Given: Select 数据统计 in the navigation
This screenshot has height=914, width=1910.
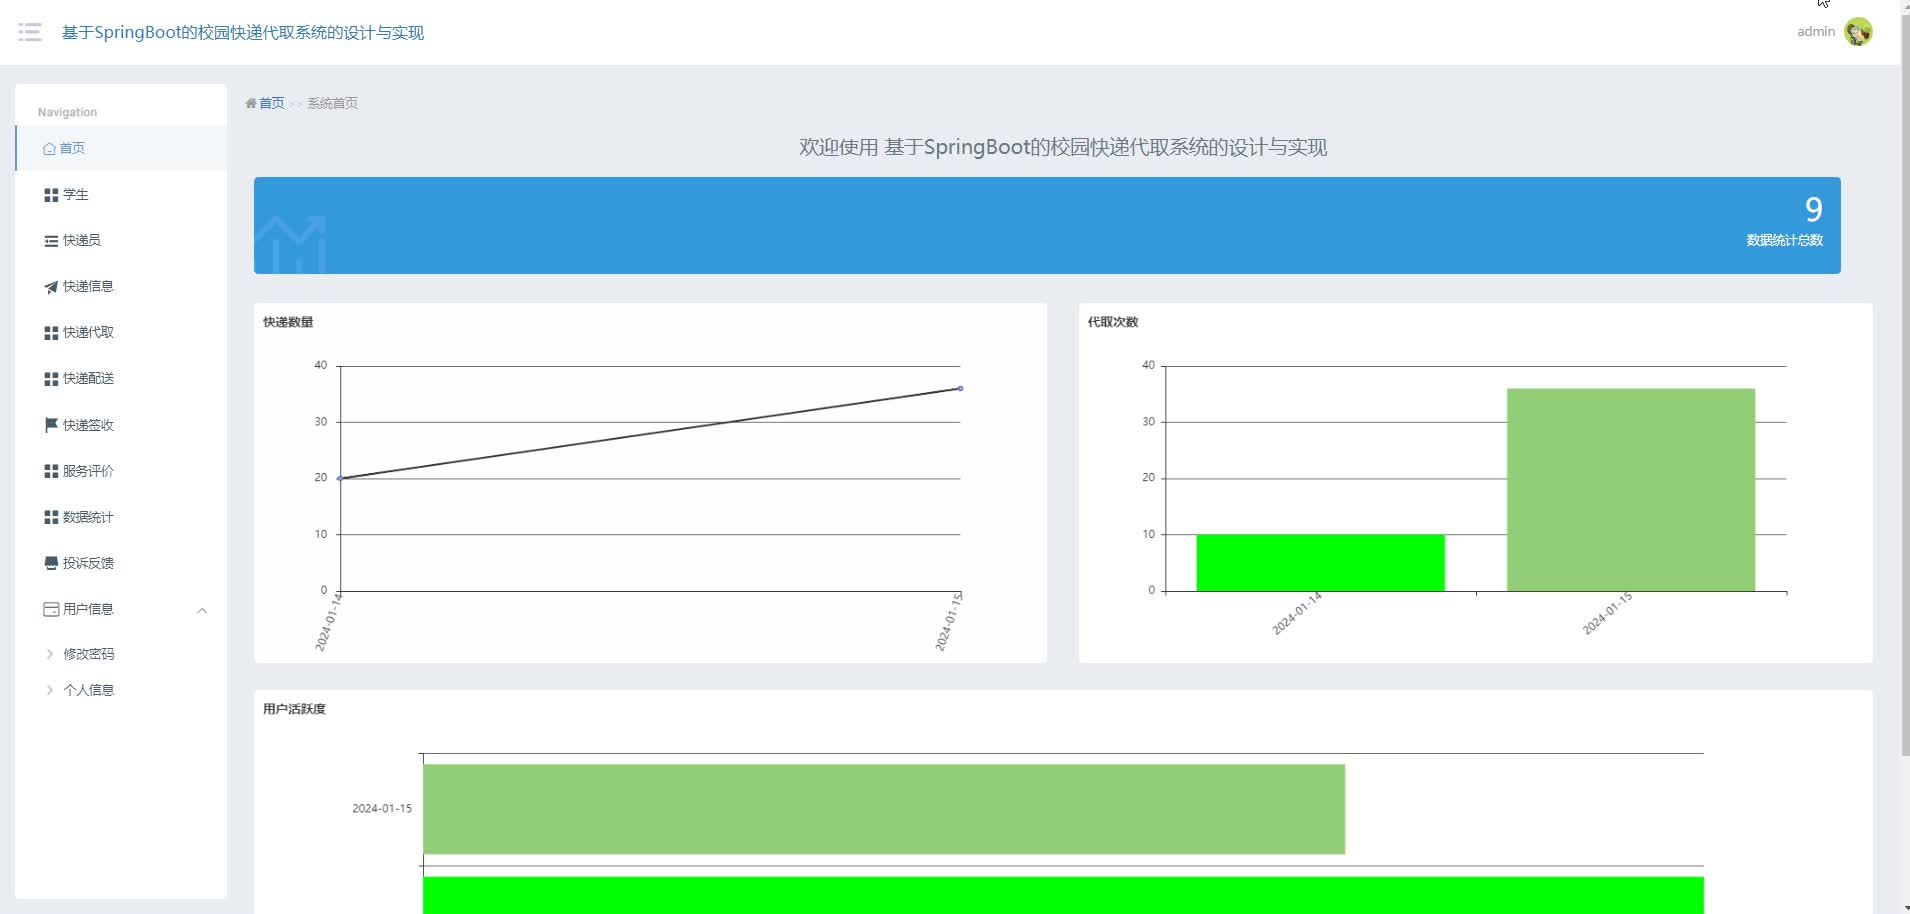Looking at the screenshot, I should (121, 517).
